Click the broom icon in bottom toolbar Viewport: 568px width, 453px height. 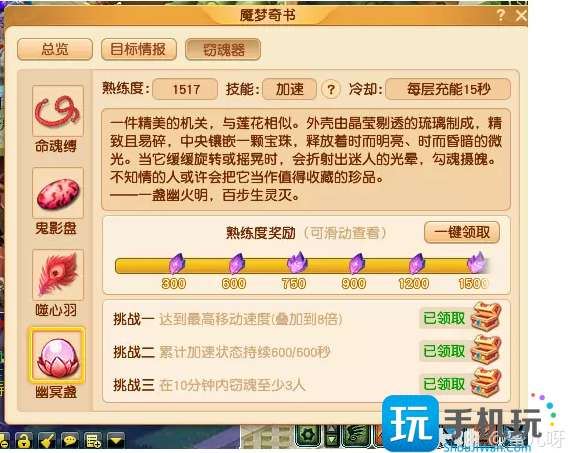click(x=47, y=441)
